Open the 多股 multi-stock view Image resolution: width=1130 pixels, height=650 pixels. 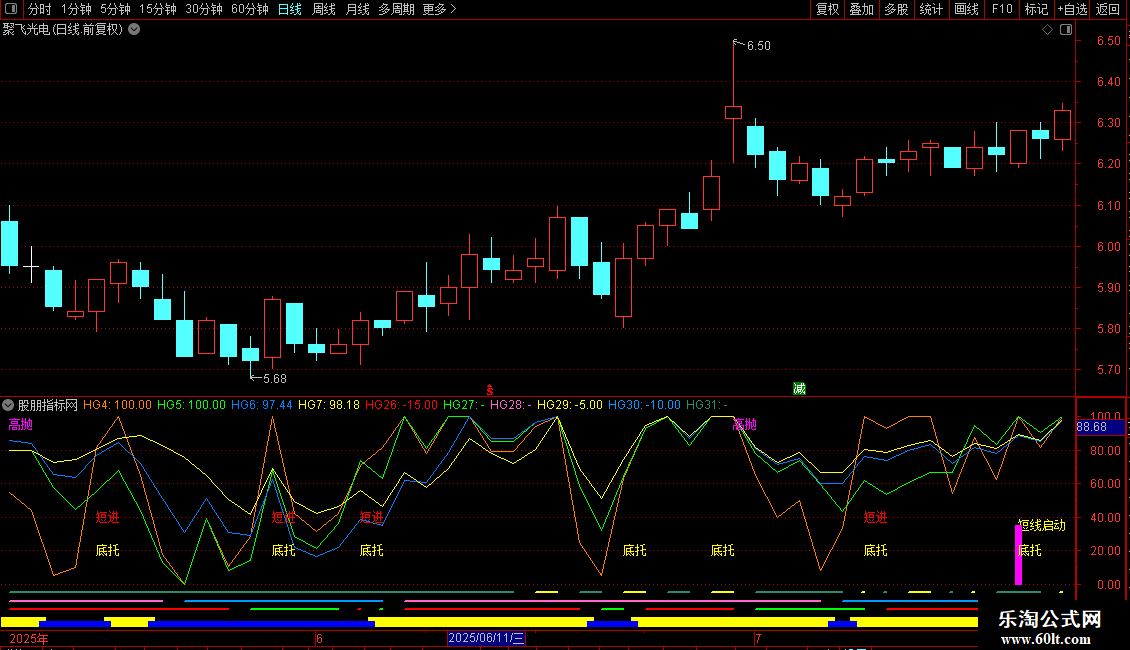tap(896, 9)
